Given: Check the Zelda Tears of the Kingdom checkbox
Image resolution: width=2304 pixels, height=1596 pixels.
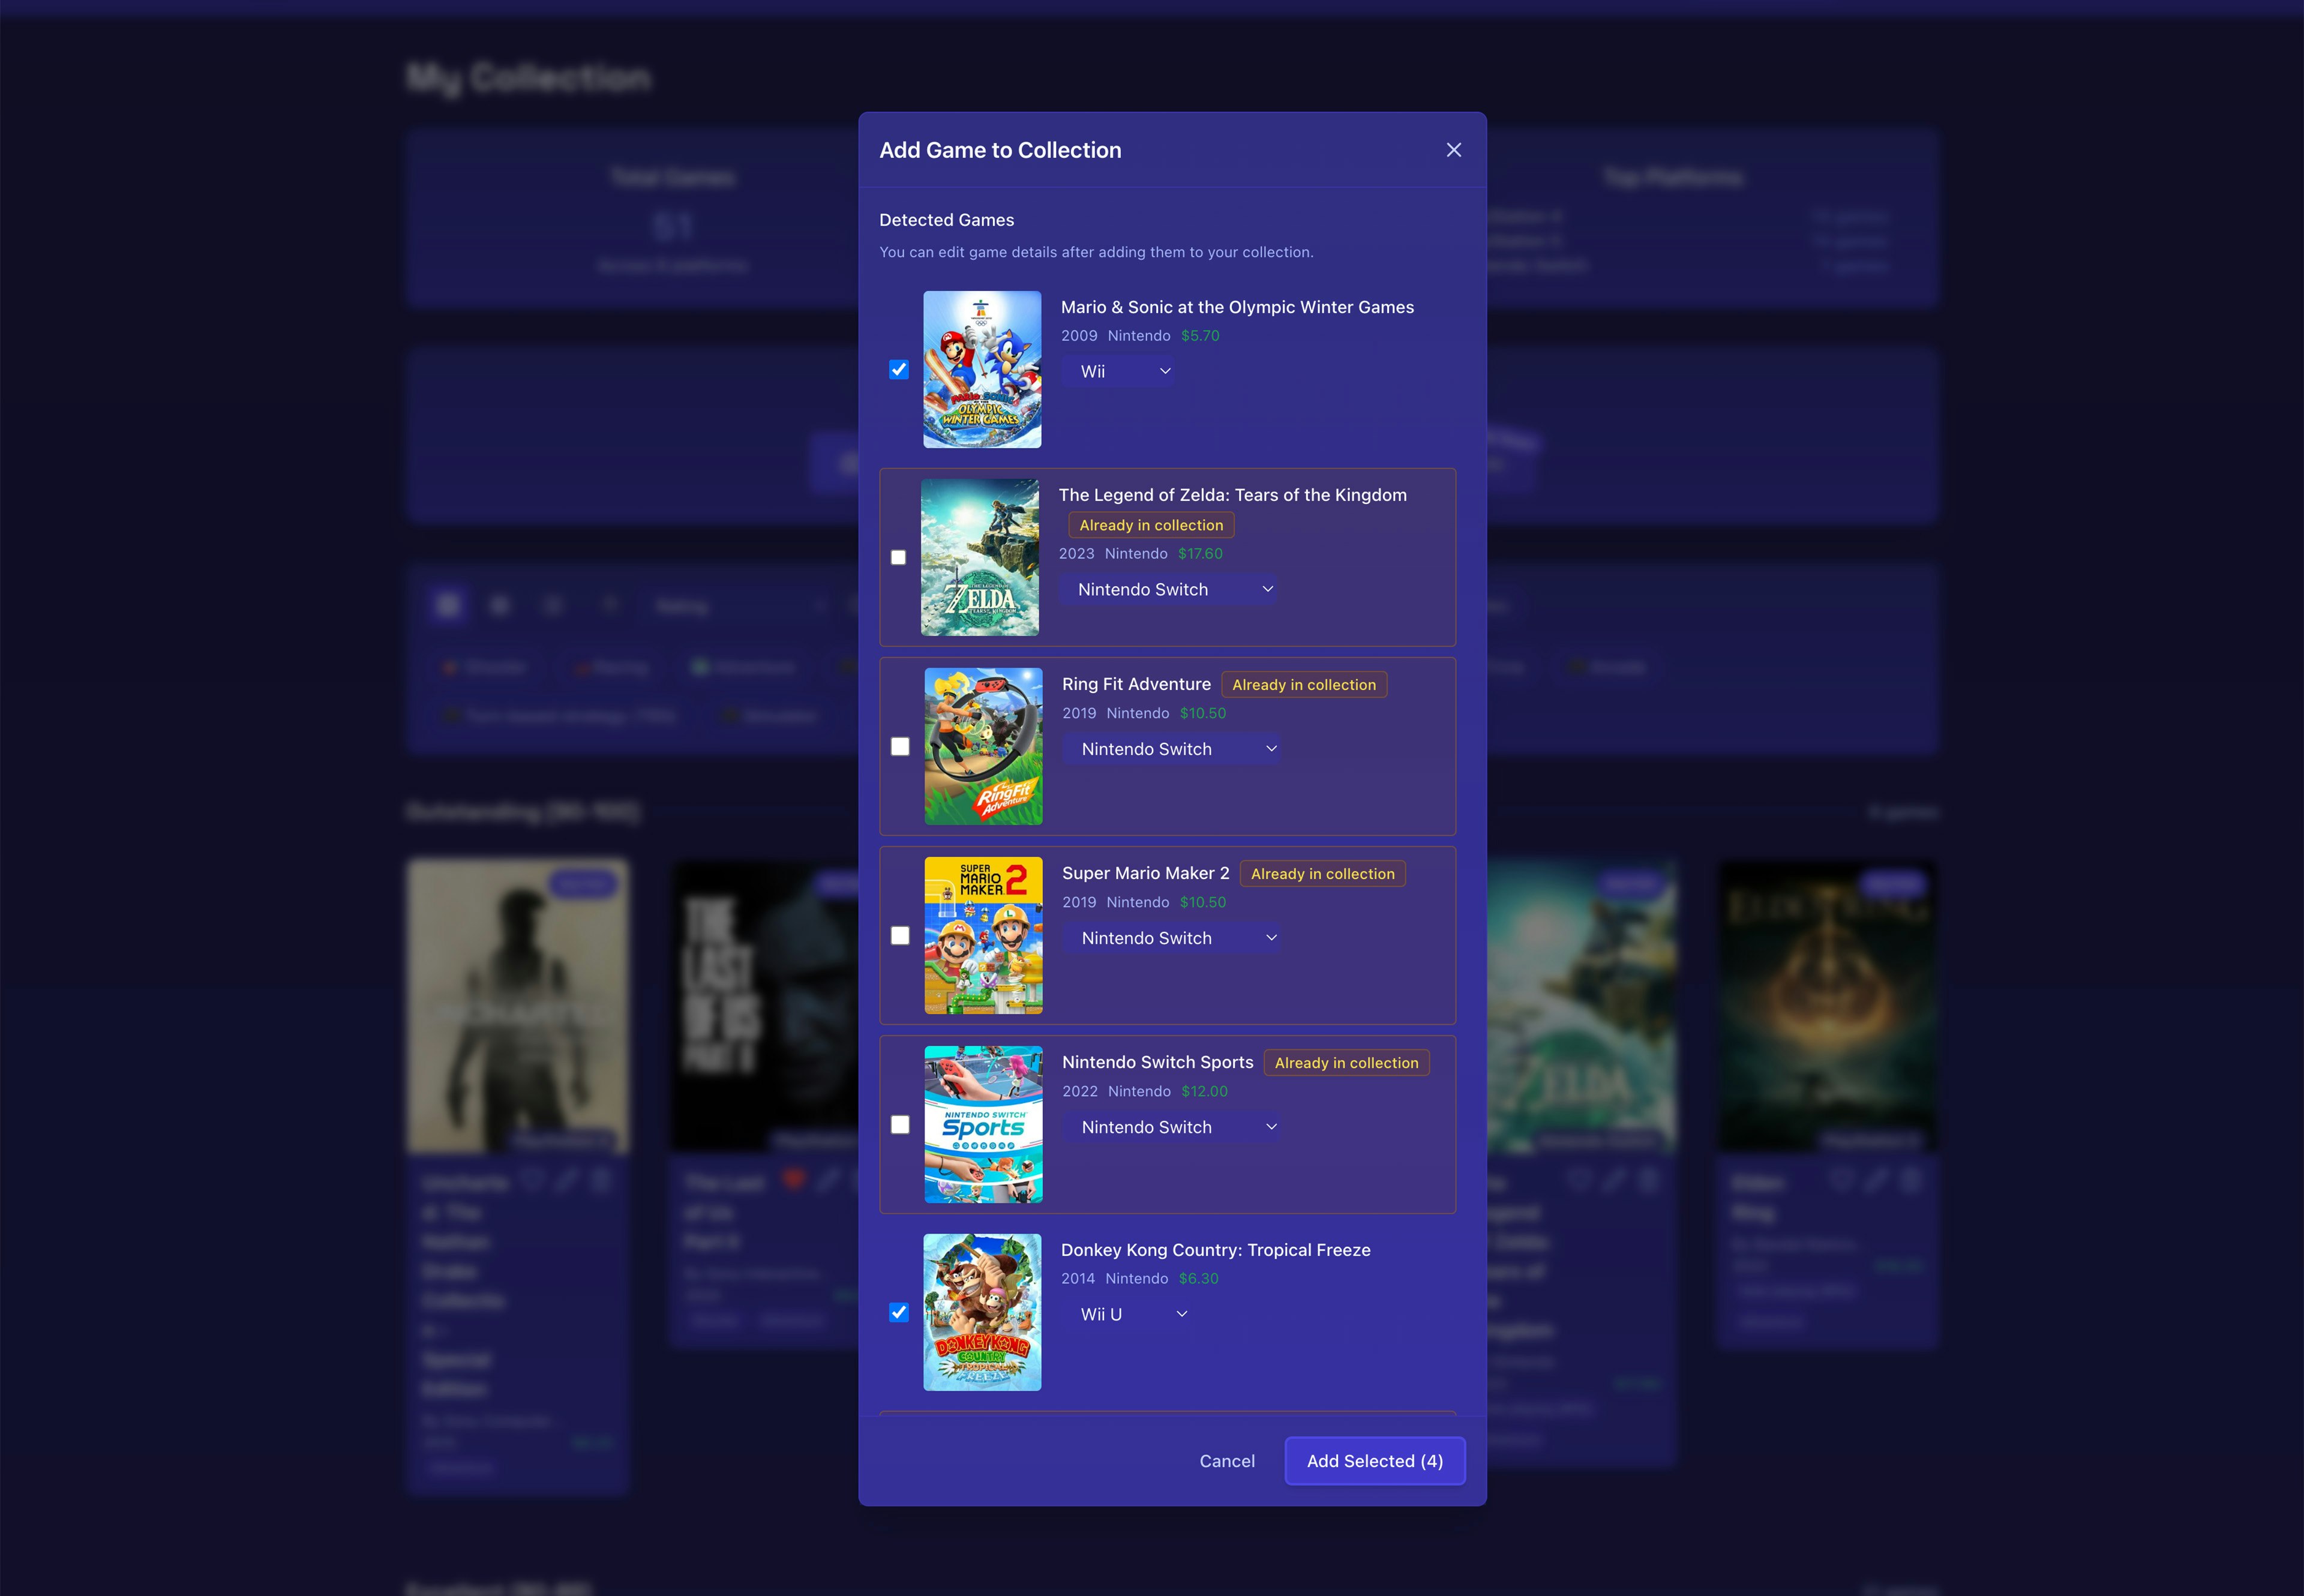Looking at the screenshot, I should (898, 558).
